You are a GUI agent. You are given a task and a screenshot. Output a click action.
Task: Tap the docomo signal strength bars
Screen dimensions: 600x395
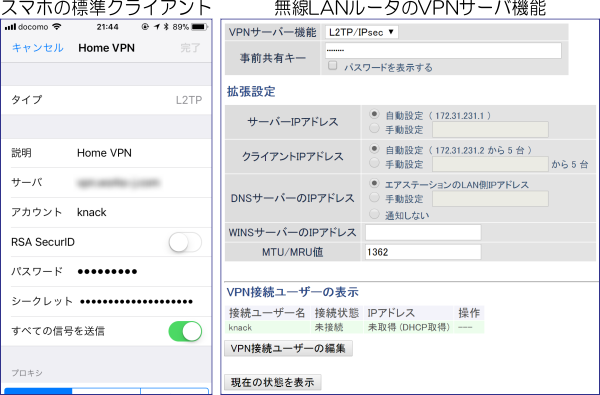tap(10, 27)
